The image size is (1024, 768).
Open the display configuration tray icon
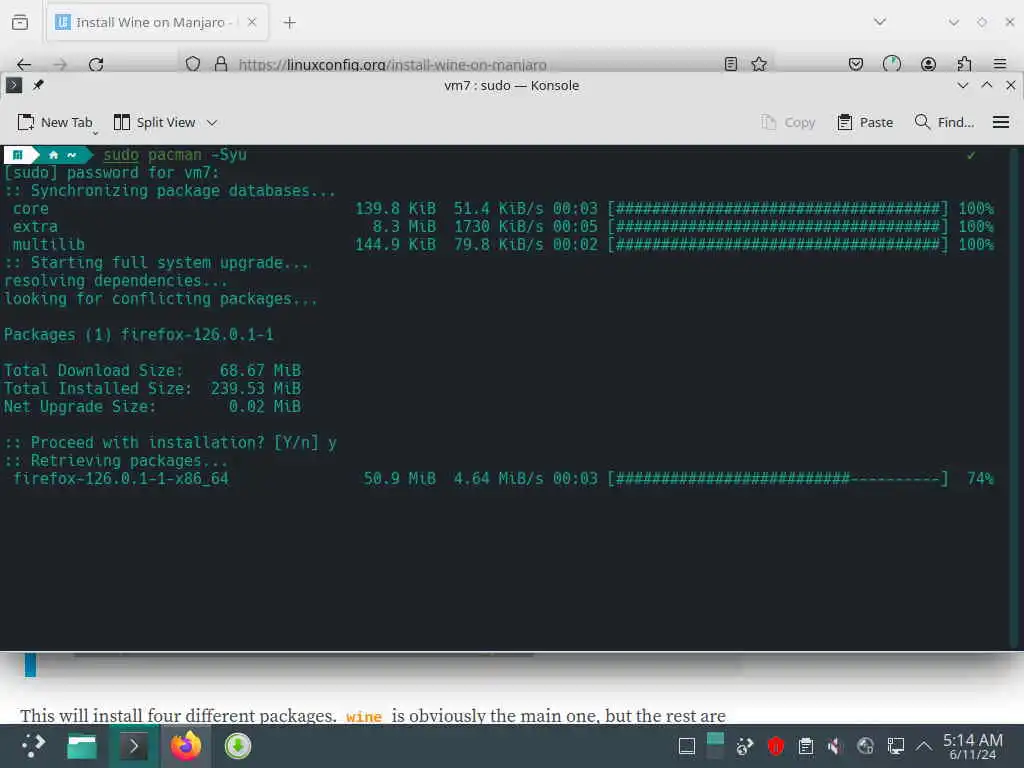895,746
